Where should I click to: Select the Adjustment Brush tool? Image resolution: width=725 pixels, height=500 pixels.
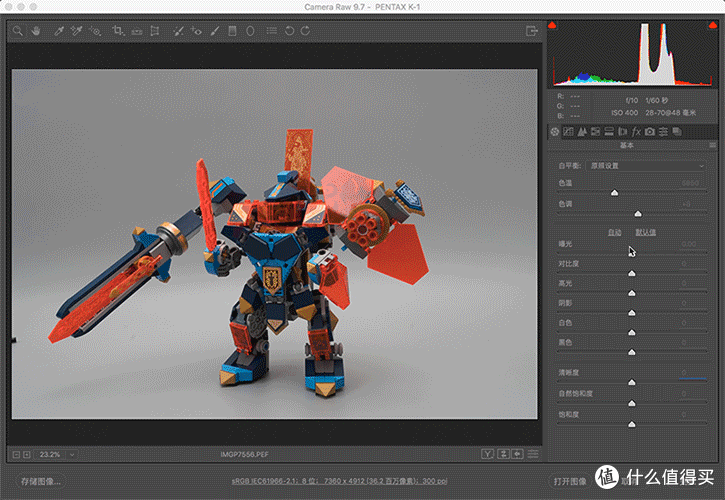(x=215, y=31)
